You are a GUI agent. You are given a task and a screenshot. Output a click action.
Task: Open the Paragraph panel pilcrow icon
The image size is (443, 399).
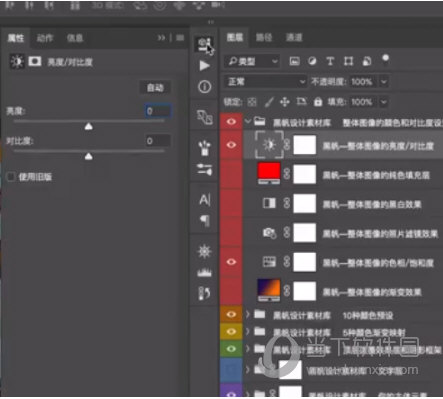point(204,220)
